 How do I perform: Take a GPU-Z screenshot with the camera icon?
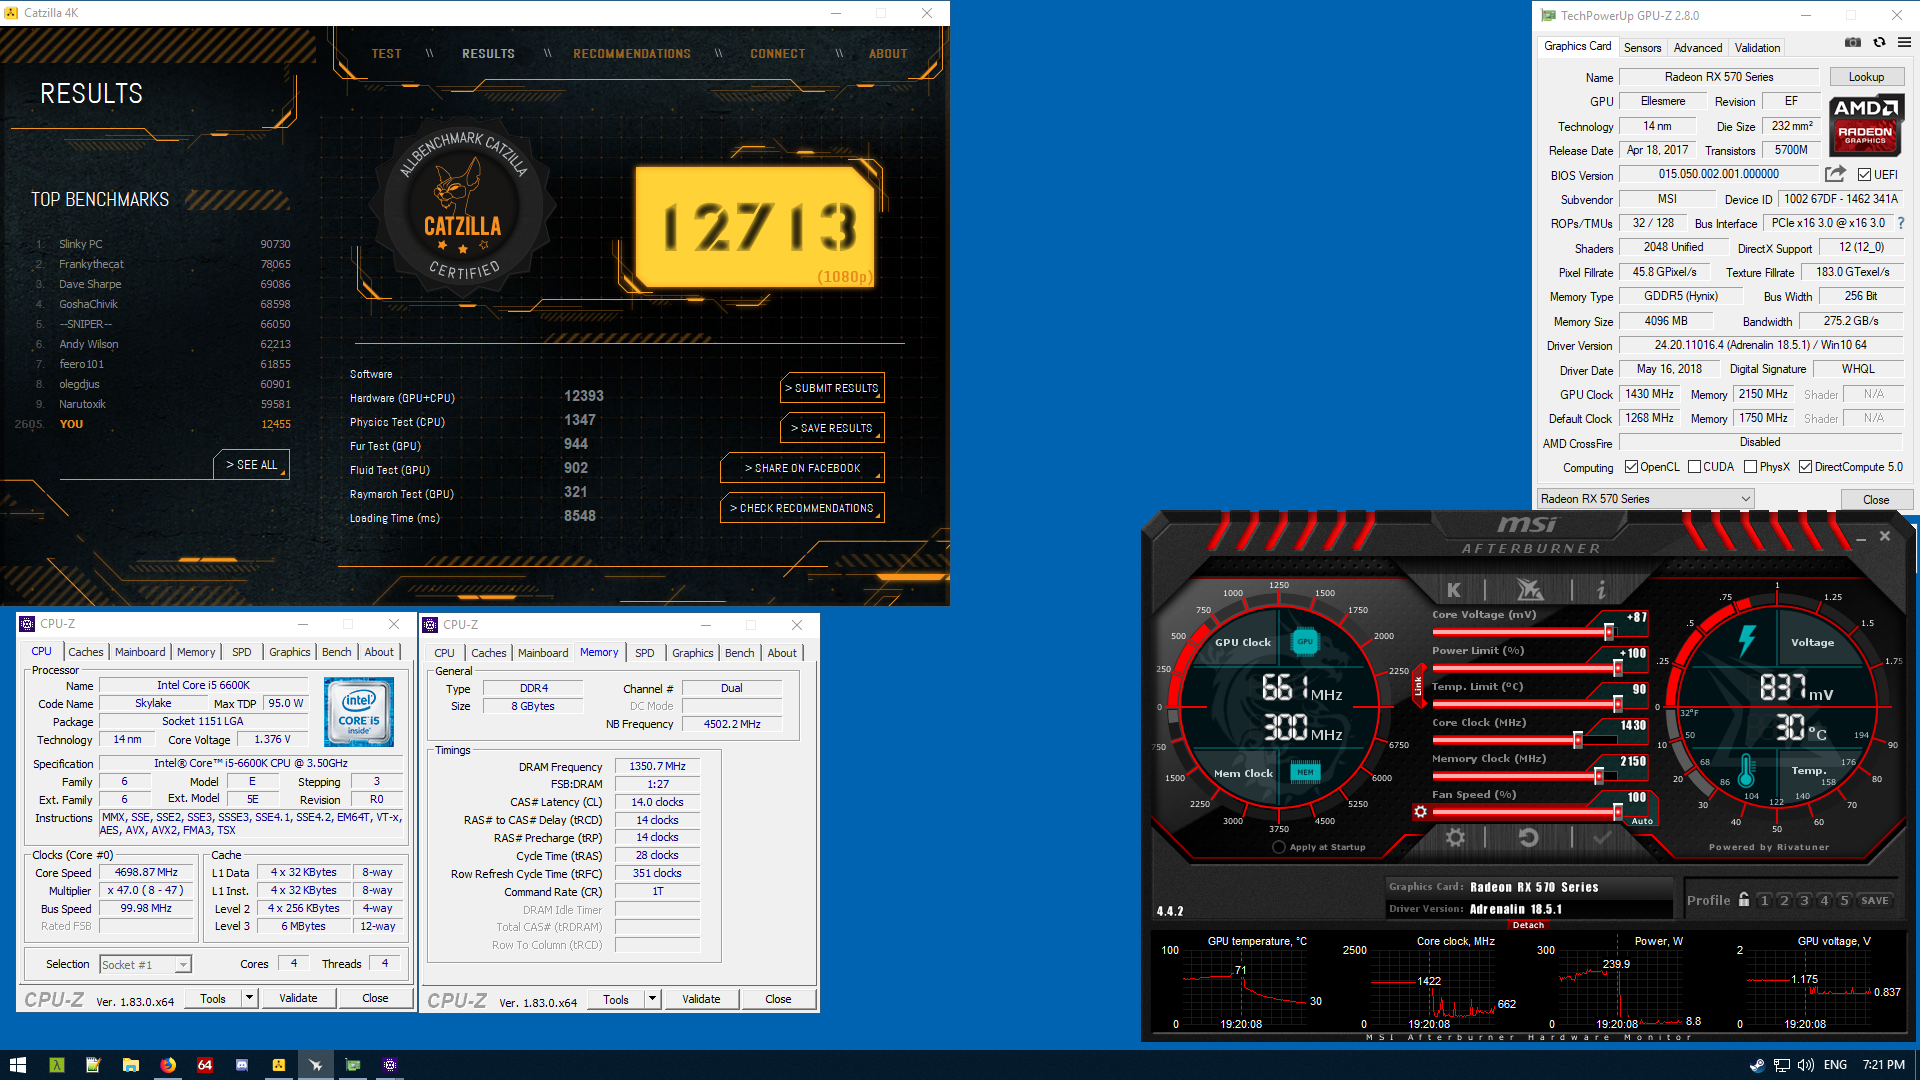coord(1853,43)
